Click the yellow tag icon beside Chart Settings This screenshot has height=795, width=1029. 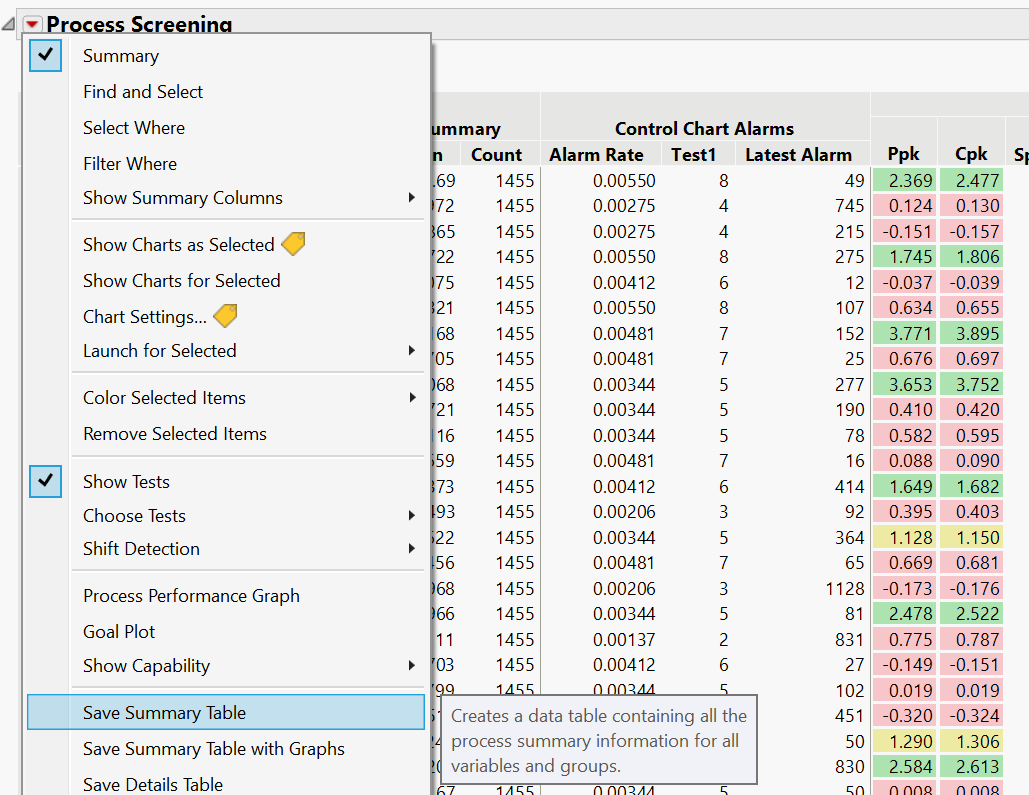click(226, 316)
